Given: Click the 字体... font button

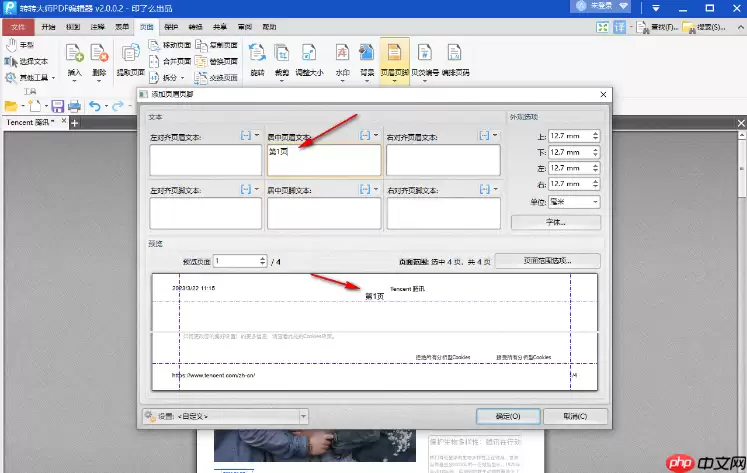Looking at the screenshot, I should coord(555,222).
